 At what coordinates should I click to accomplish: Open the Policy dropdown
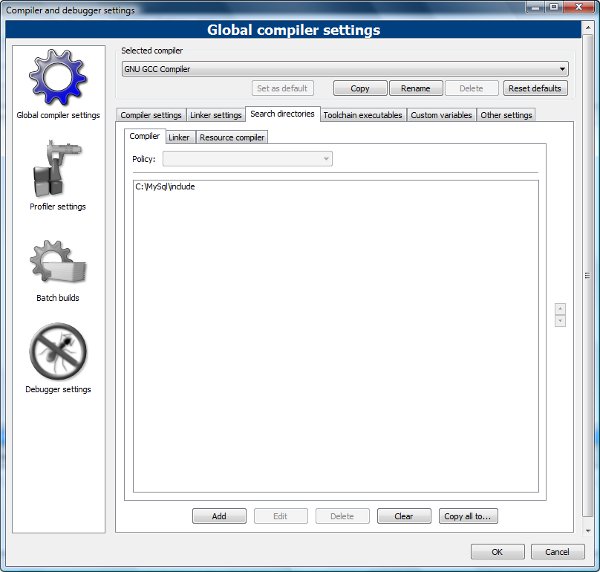pyautogui.click(x=247, y=158)
